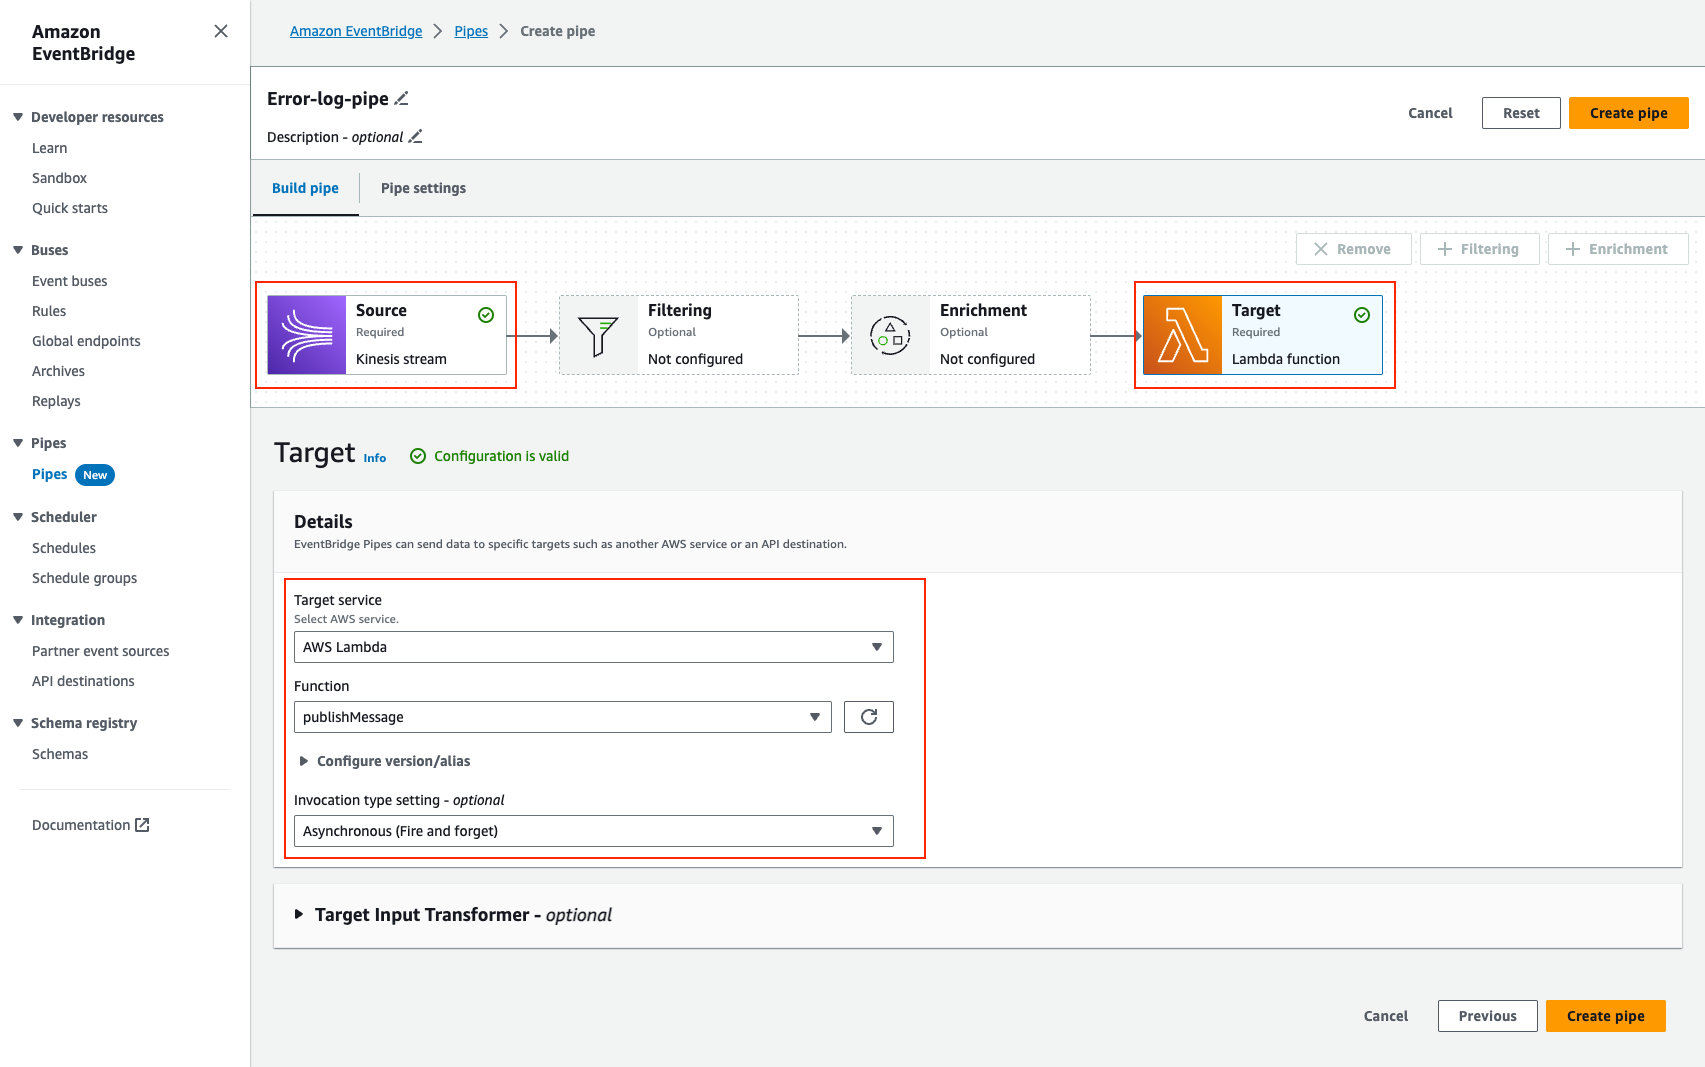The height and width of the screenshot is (1067, 1705).
Task: Click the Configuration is valid check icon
Action: coord(418,456)
